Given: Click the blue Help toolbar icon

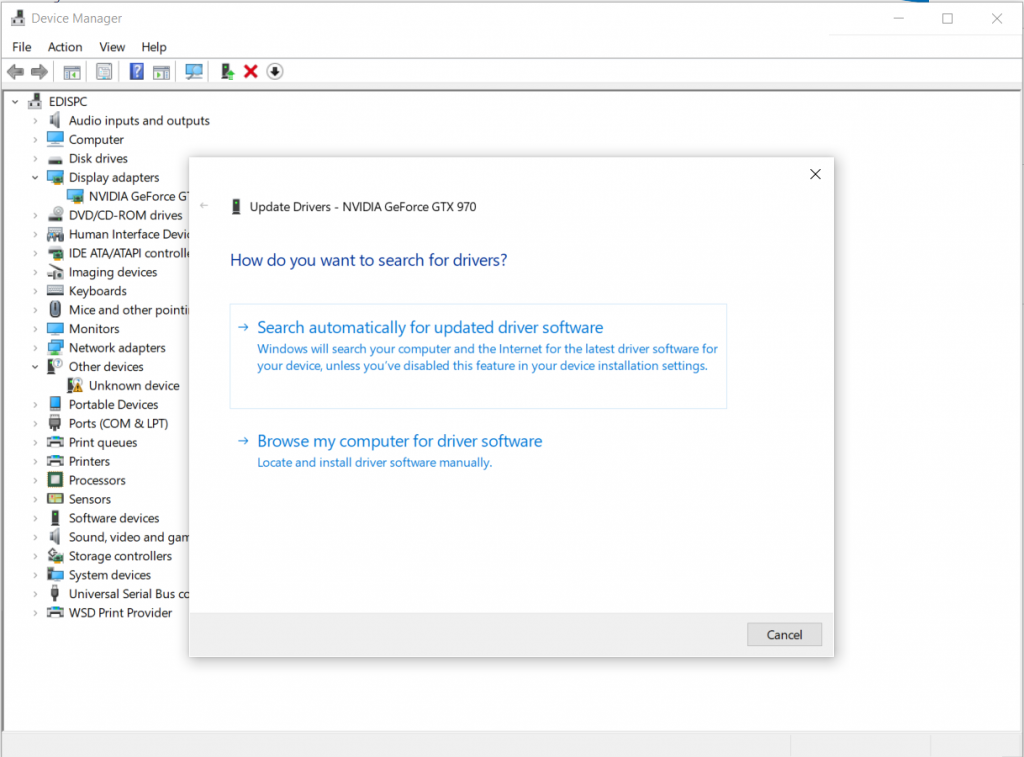Looking at the screenshot, I should (x=136, y=71).
